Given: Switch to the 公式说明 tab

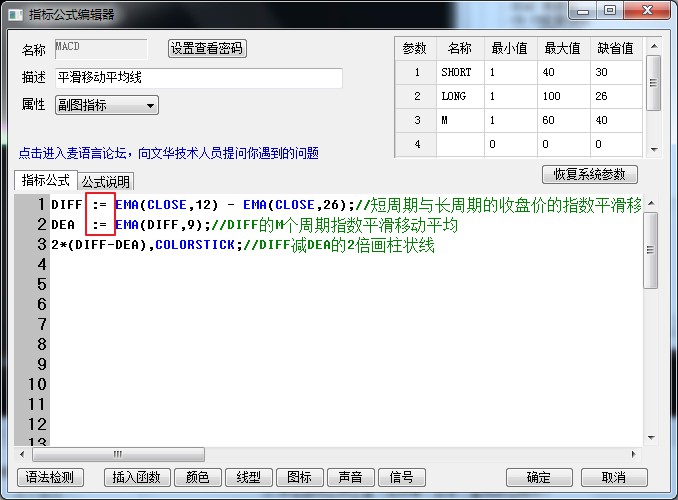Looking at the screenshot, I should coord(106,181).
